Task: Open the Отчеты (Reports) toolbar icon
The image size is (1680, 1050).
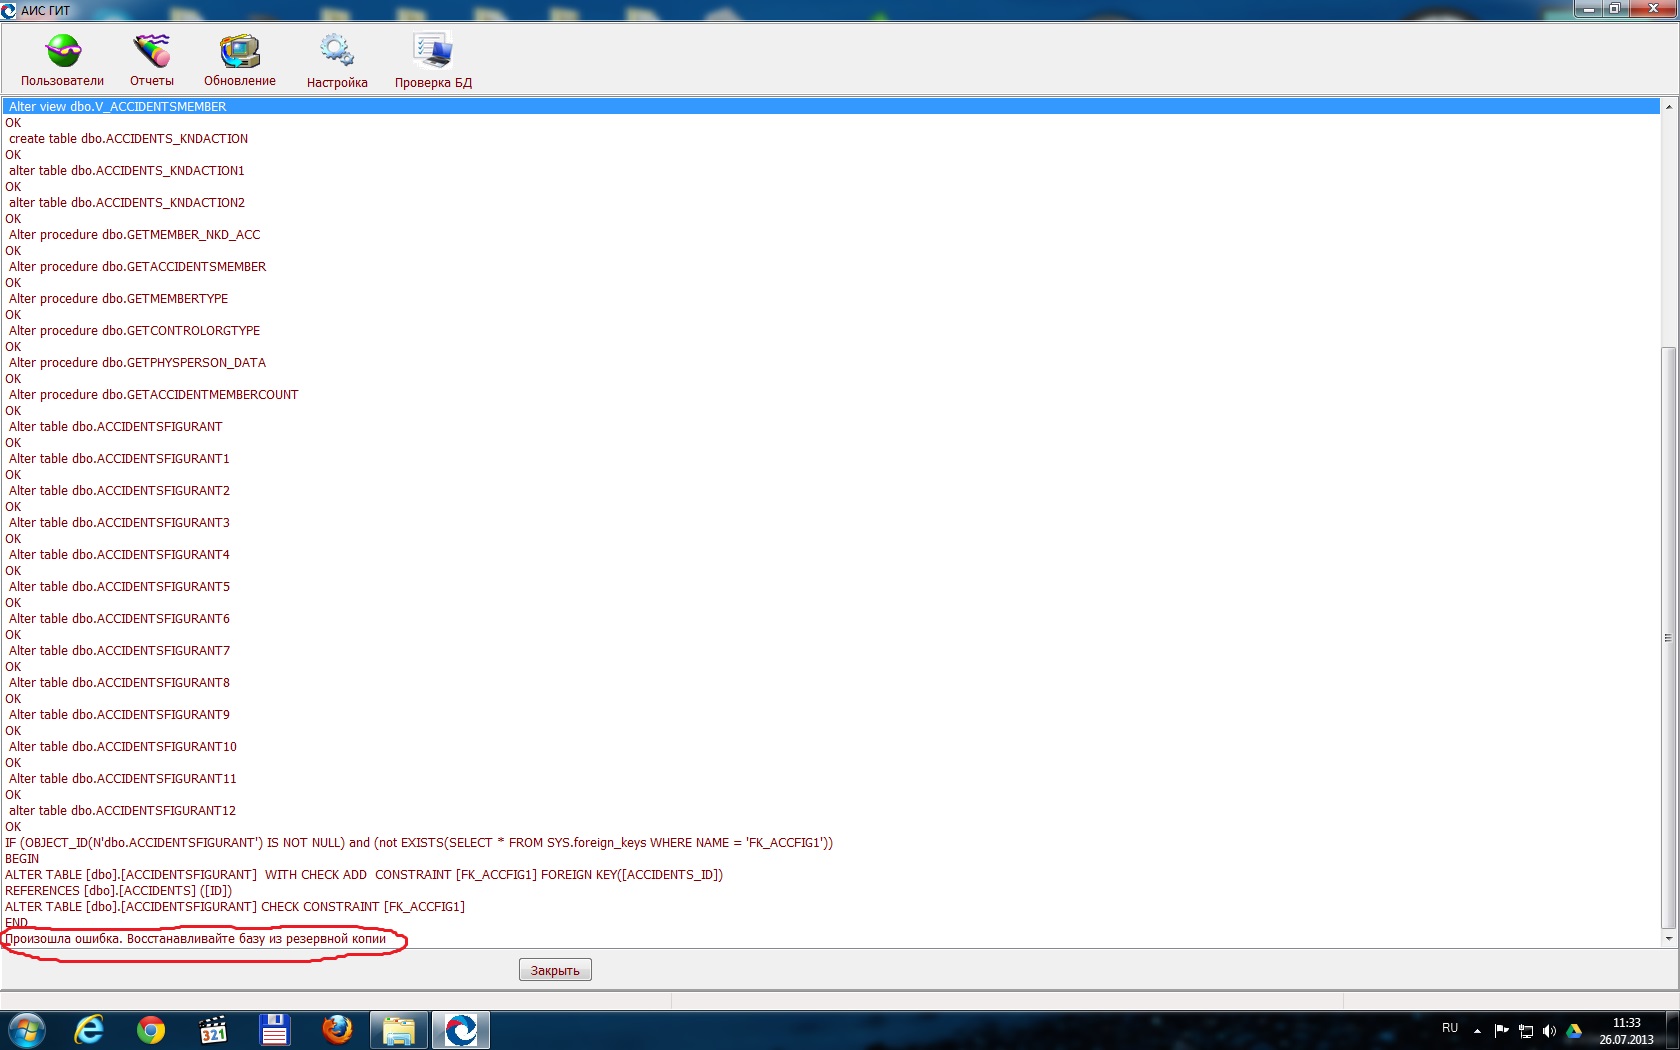Action: point(152,60)
